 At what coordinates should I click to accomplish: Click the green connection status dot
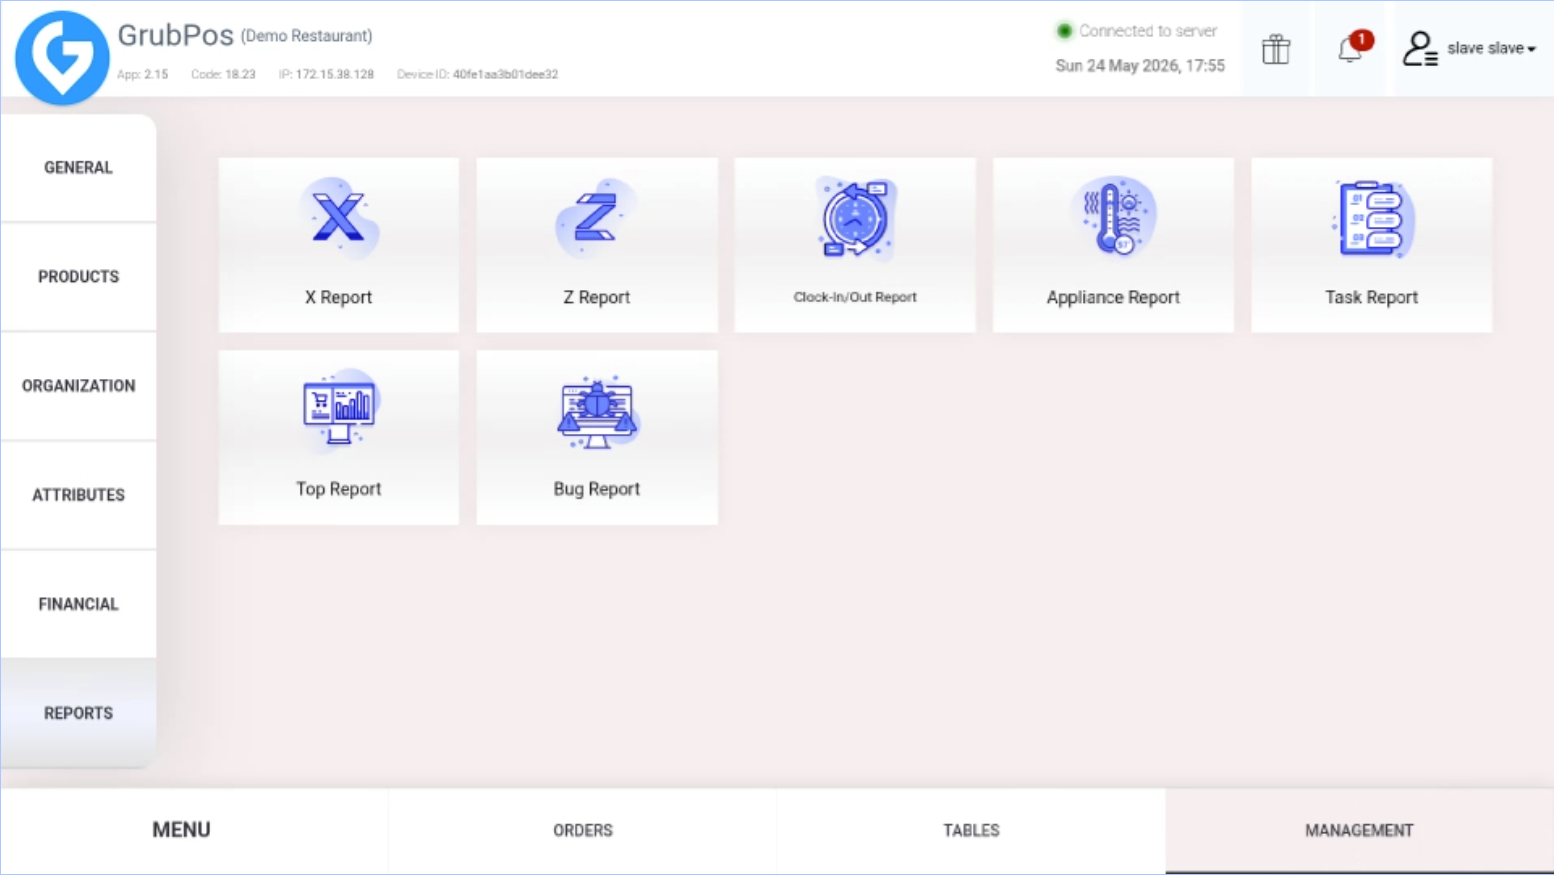[x=1065, y=31]
